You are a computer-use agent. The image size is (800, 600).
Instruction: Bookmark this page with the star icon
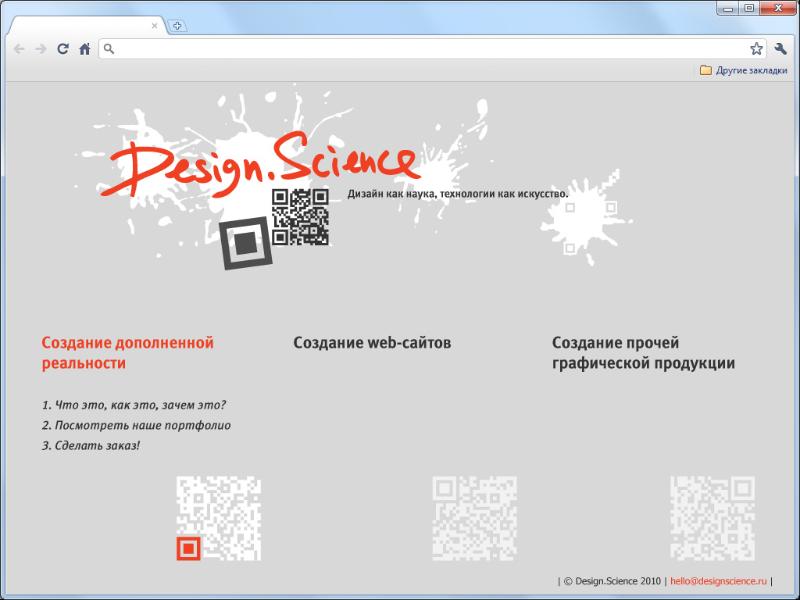pyautogui.click(x=756, y=49)
